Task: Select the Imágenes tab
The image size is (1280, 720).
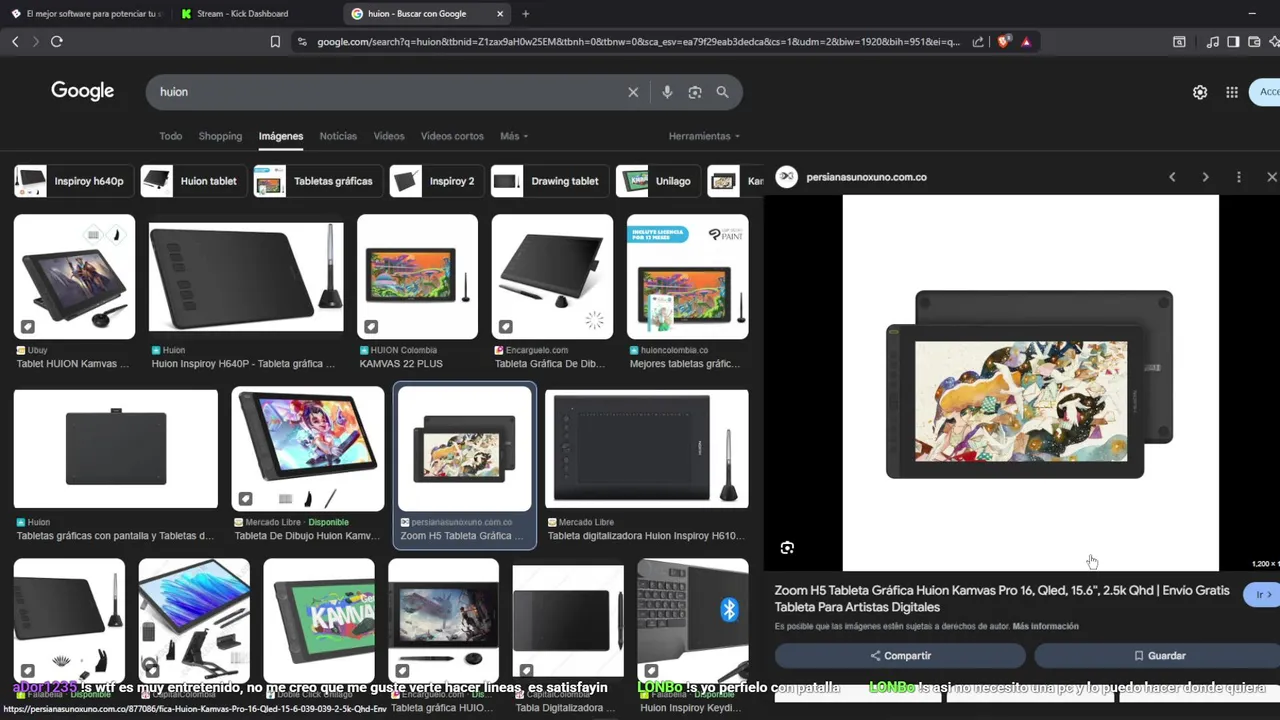Action: pyautogui.click(x=281, y=136)
